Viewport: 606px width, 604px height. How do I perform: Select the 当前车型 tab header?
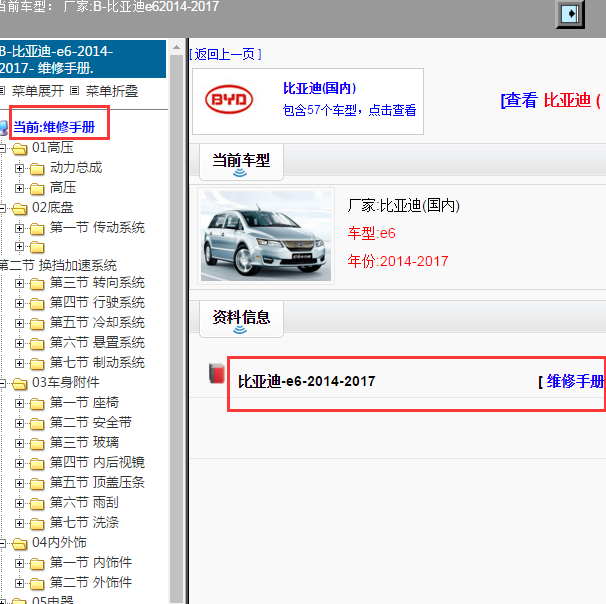tap(241, 162)
